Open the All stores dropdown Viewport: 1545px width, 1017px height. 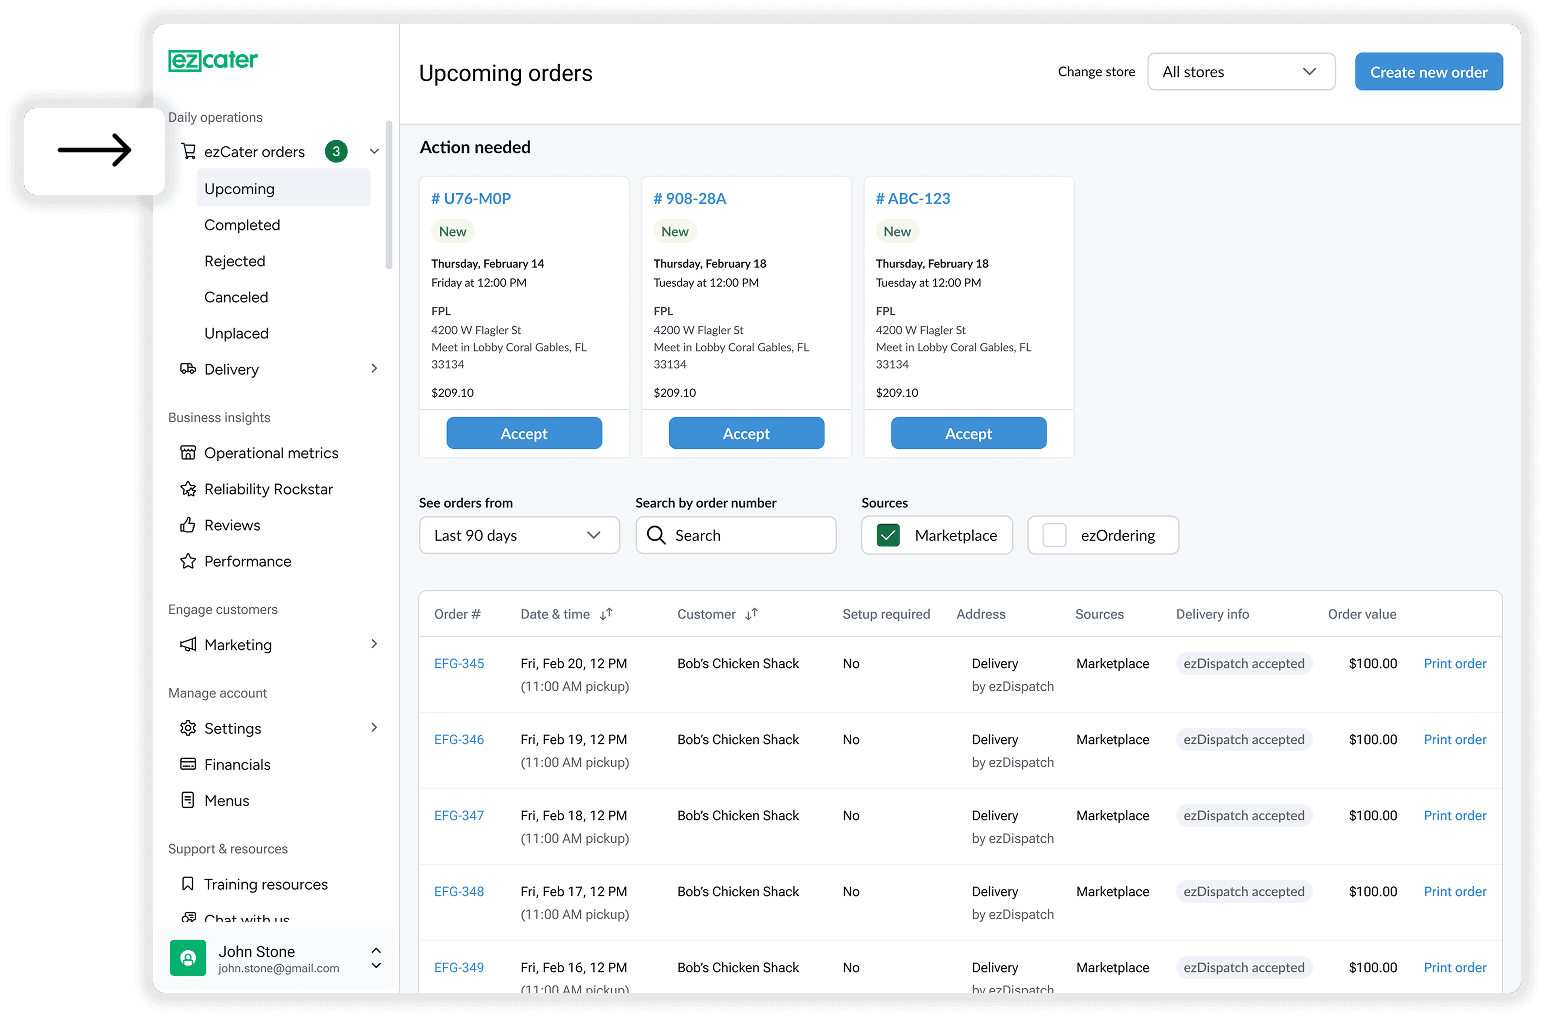(1241, 72)
